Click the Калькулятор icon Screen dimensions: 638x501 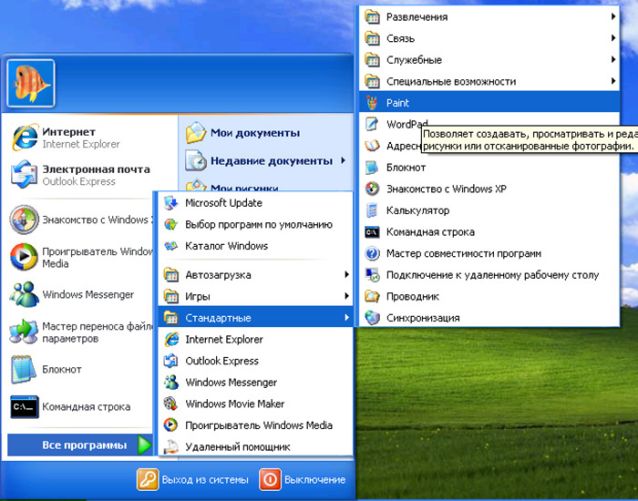click(x=371, y=210)
